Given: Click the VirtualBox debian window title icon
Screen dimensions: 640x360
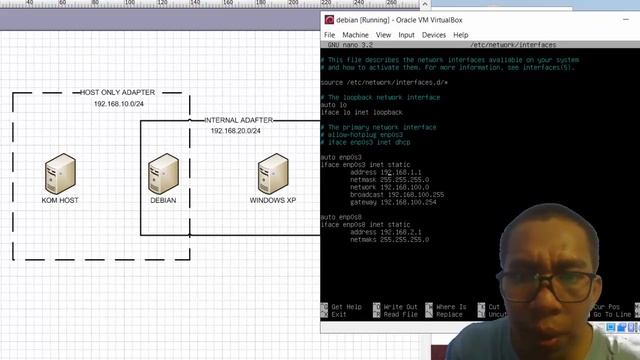Looking at the screenshot, I should (x=329, y=20).
